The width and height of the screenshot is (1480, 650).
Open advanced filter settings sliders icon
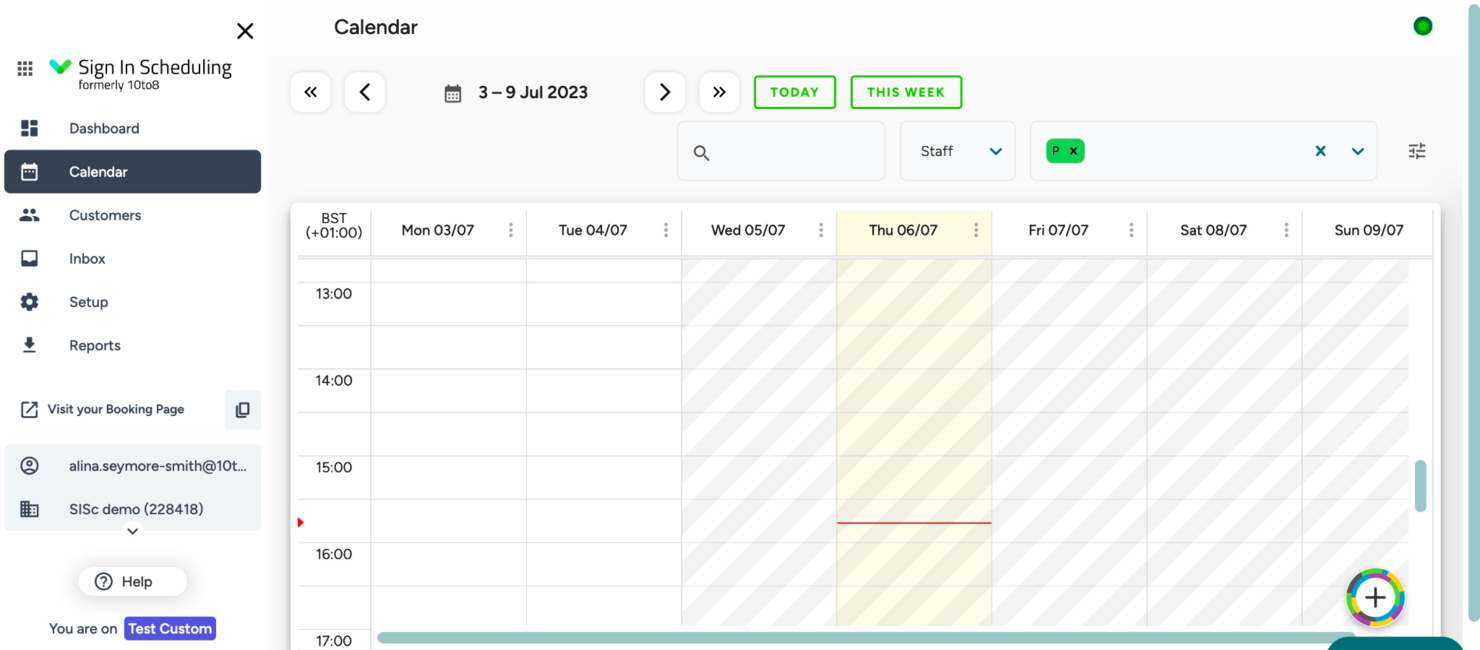point(1416,150)
